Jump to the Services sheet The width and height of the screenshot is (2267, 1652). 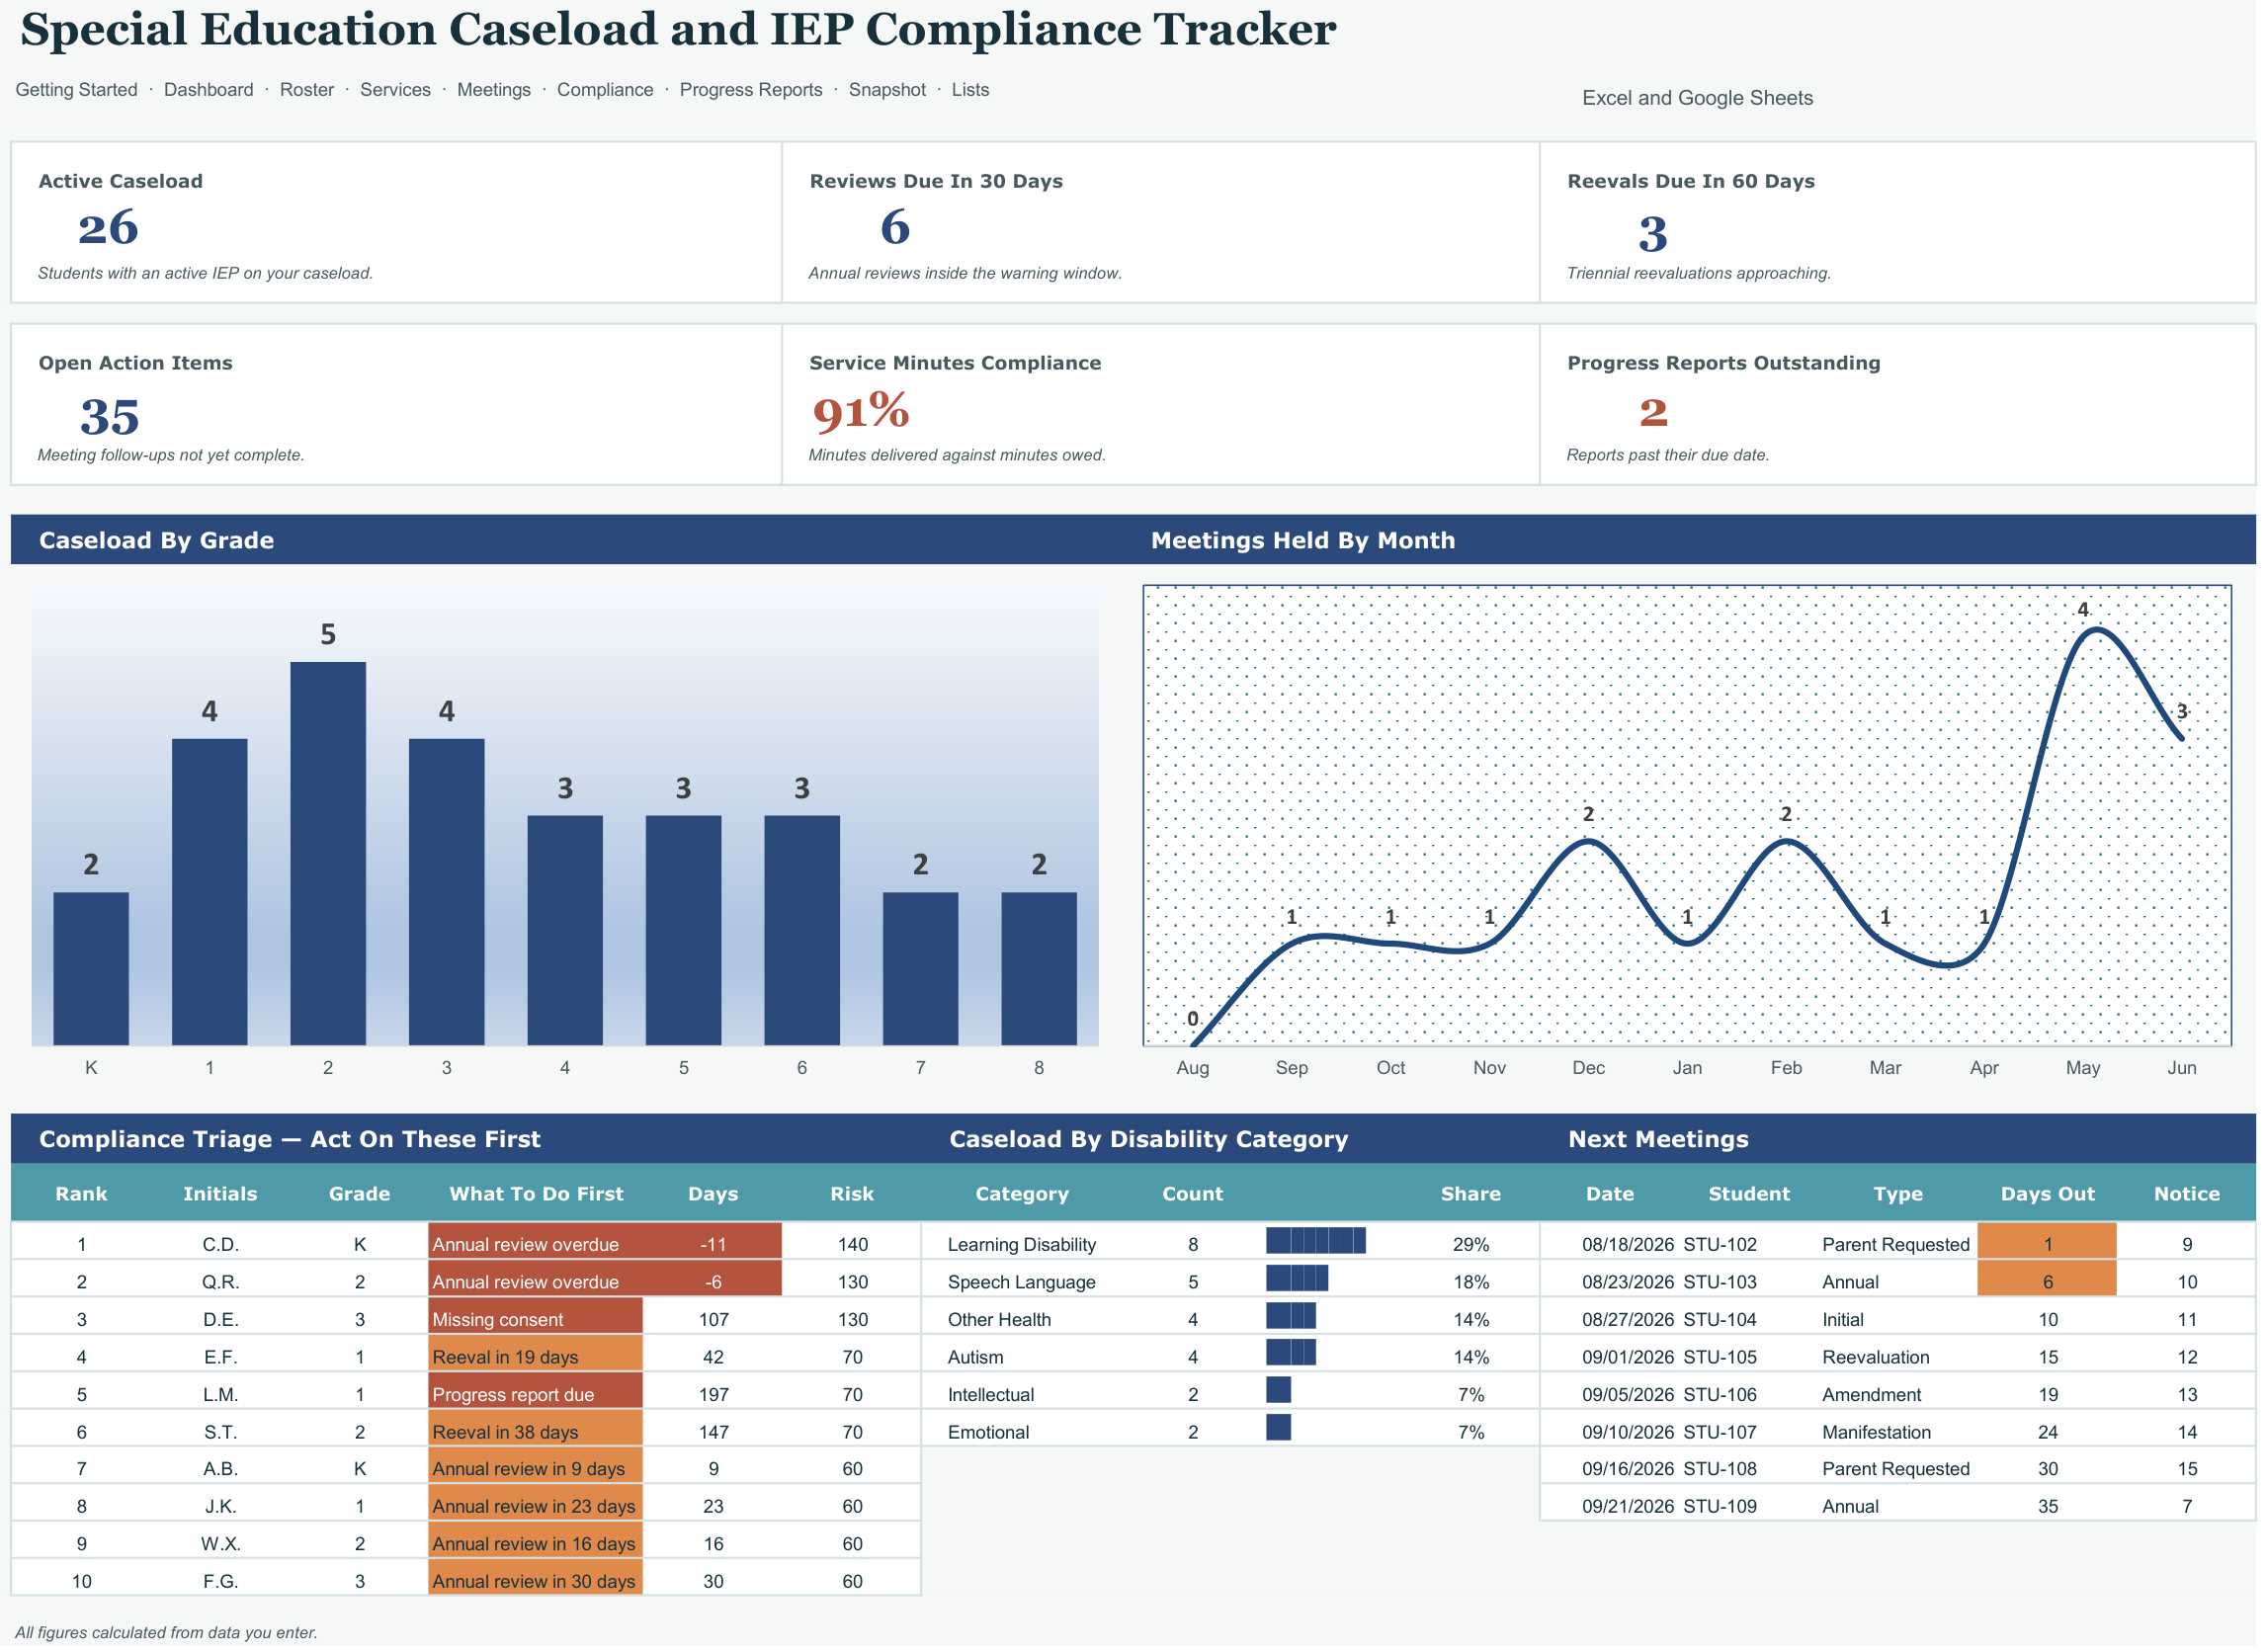click(x=396, y=90)
